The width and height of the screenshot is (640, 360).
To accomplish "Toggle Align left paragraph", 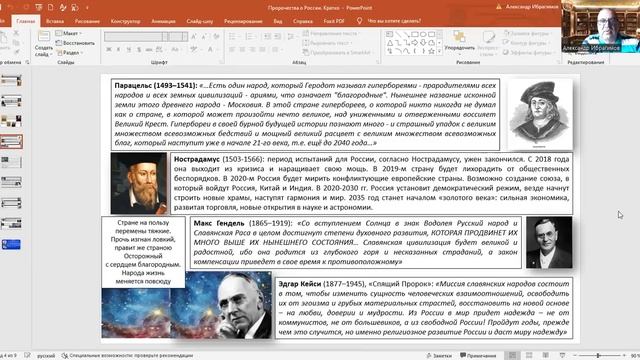I will click(x=232, y=49).
